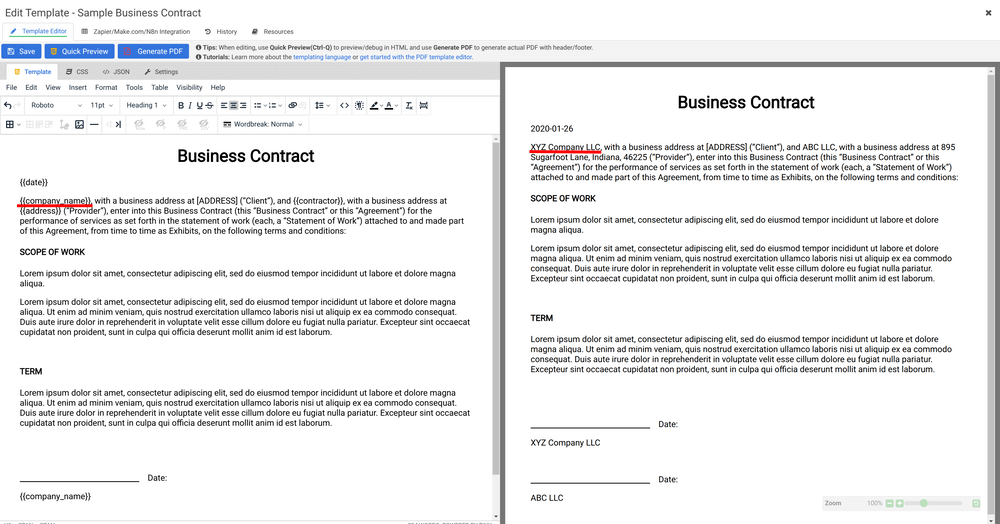The height and width of the screenshot is (524, 1000).
Task: Open the Insert menu
Action: tap(78, 87)
